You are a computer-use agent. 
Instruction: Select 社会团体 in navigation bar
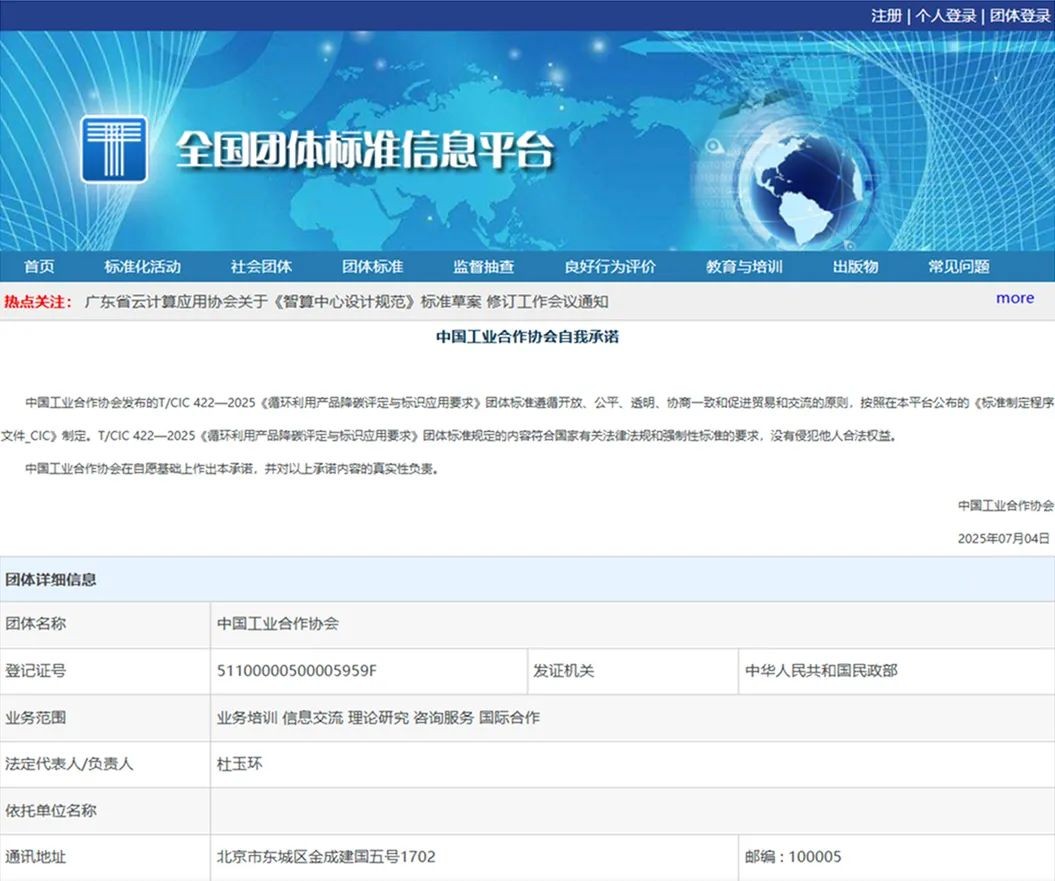(x=261, y=266)
